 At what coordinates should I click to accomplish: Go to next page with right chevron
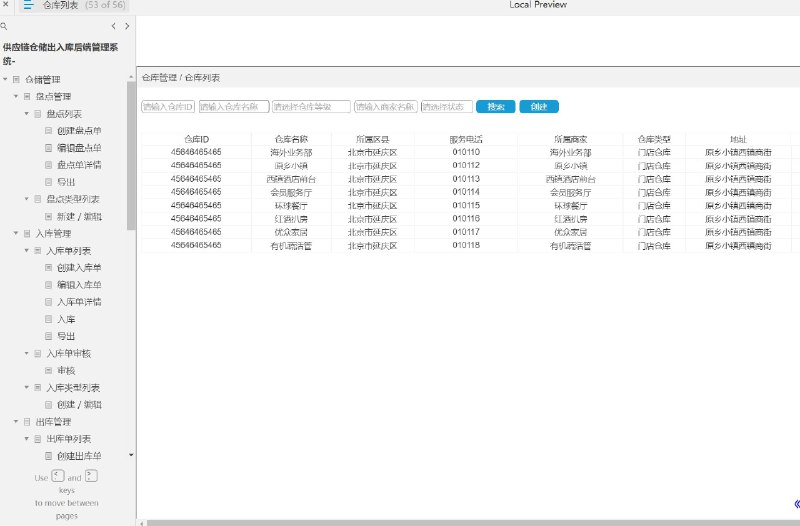coord(127,26)
